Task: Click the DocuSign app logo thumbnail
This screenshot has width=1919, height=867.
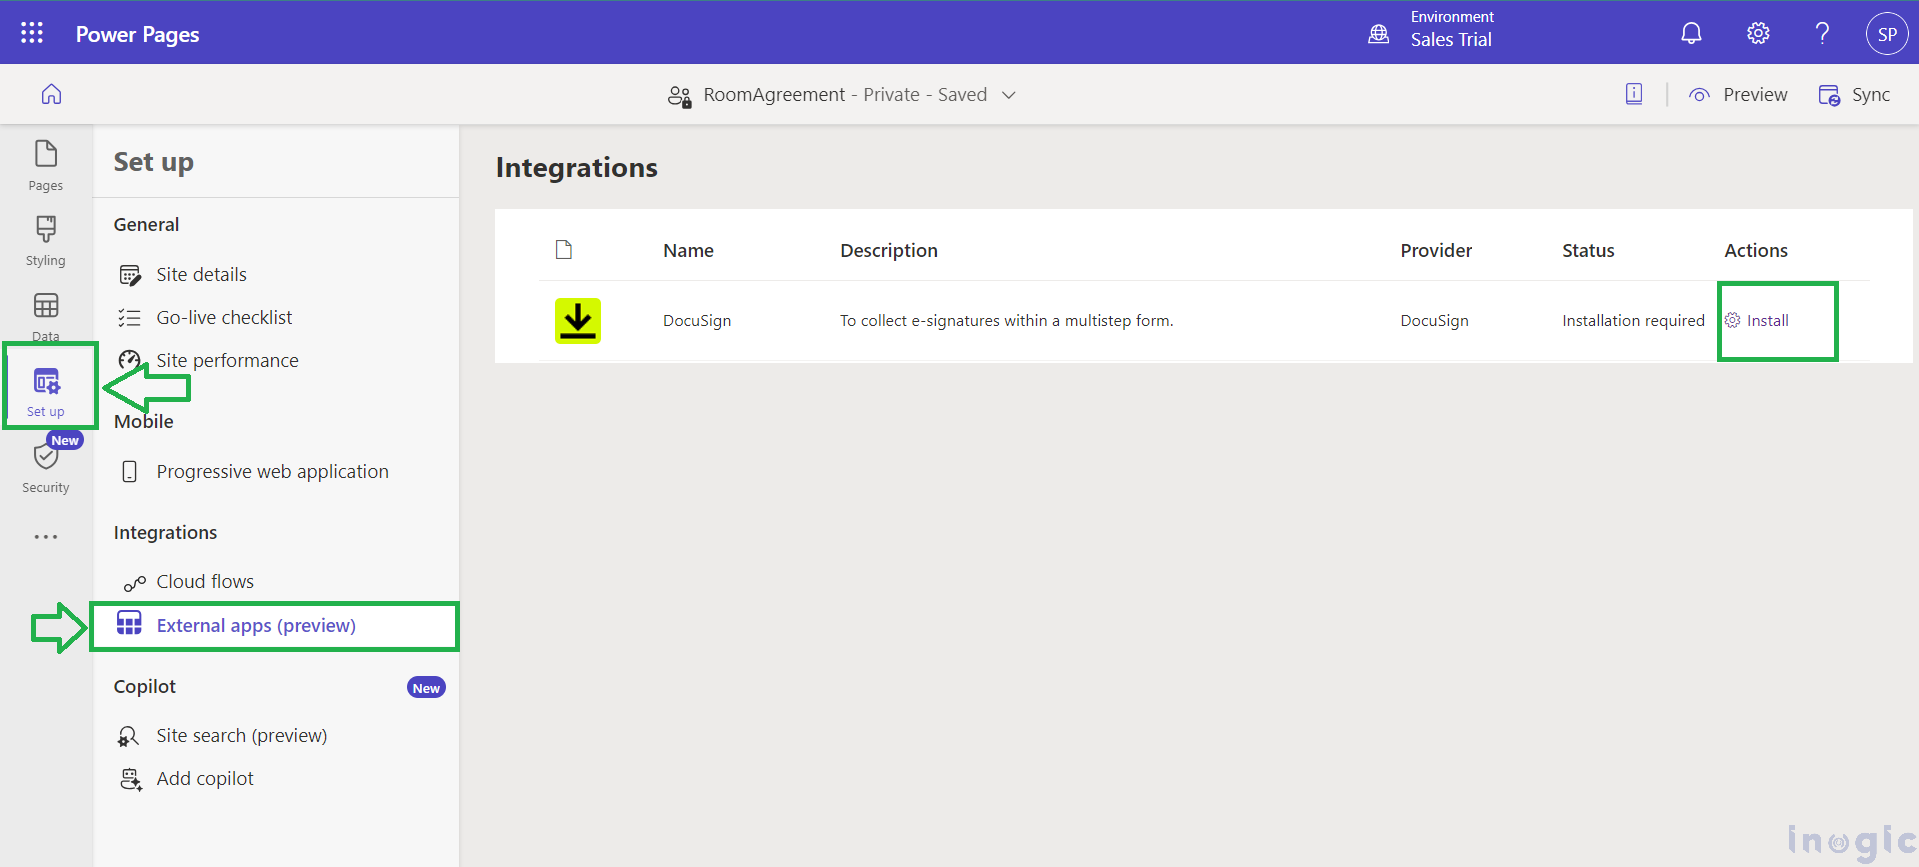Action: (x=578, y=321)
